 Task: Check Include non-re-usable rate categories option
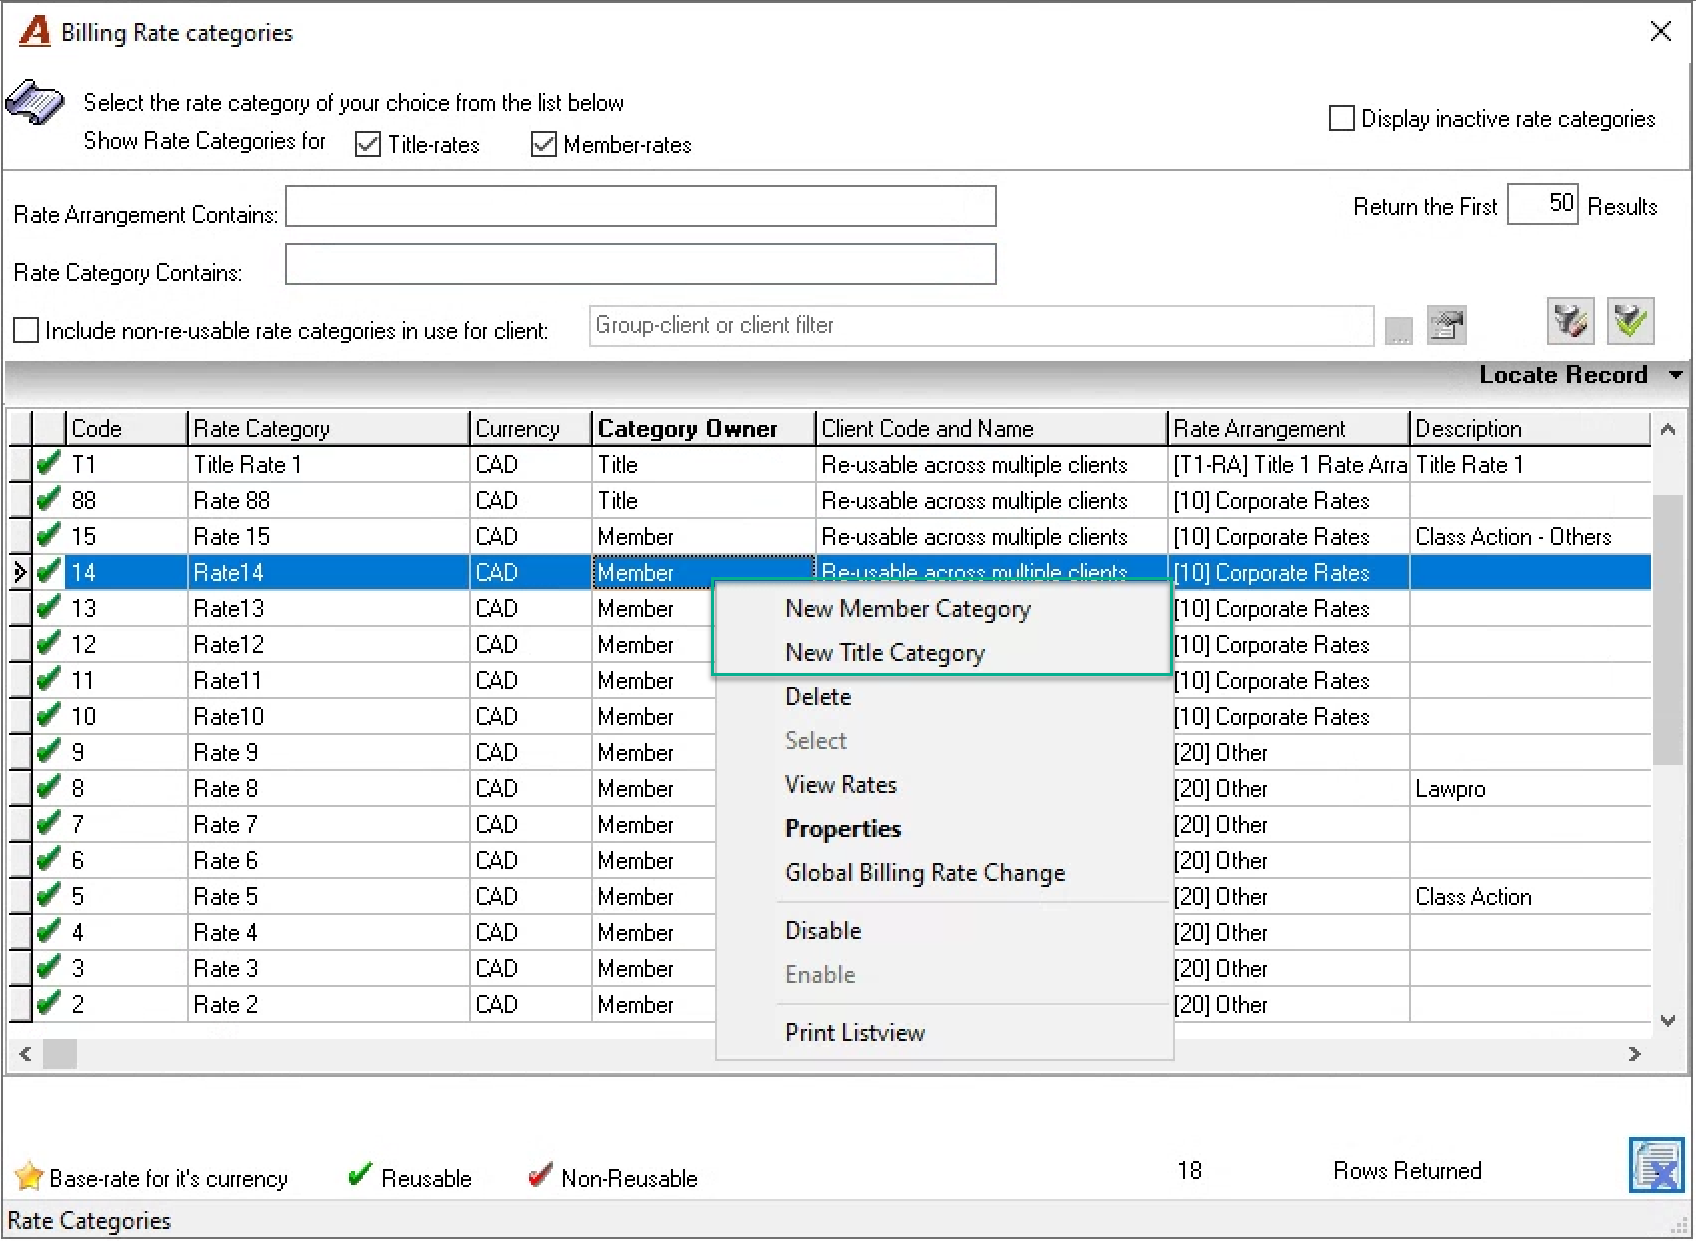tap(26, 330)
